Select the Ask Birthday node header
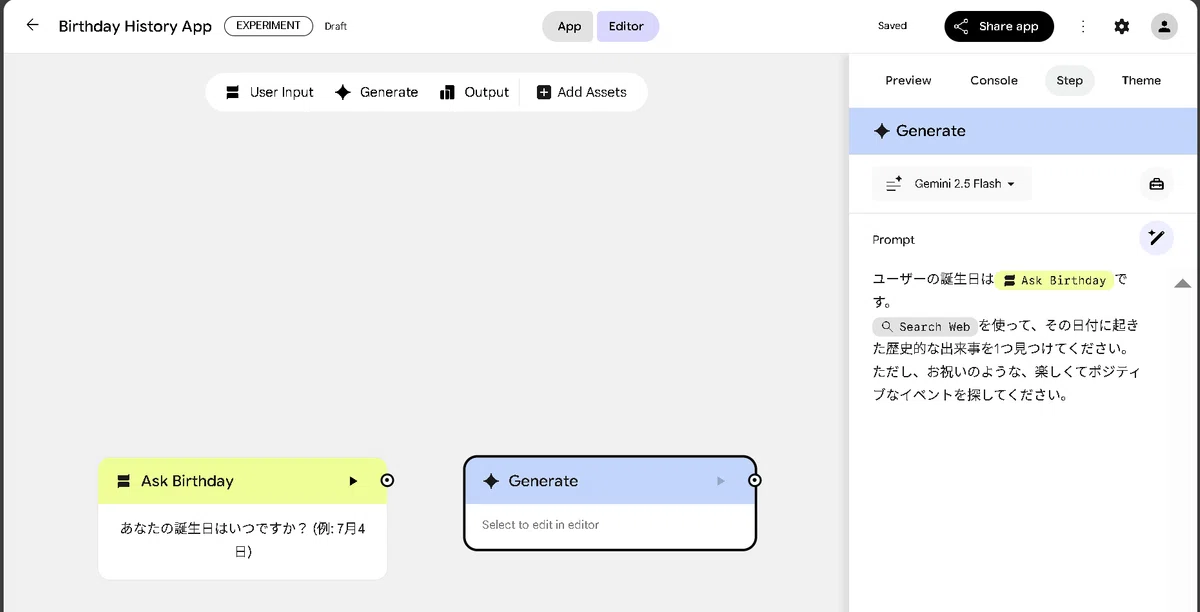Screen dimensions: 1200x612 click(242, 481)
